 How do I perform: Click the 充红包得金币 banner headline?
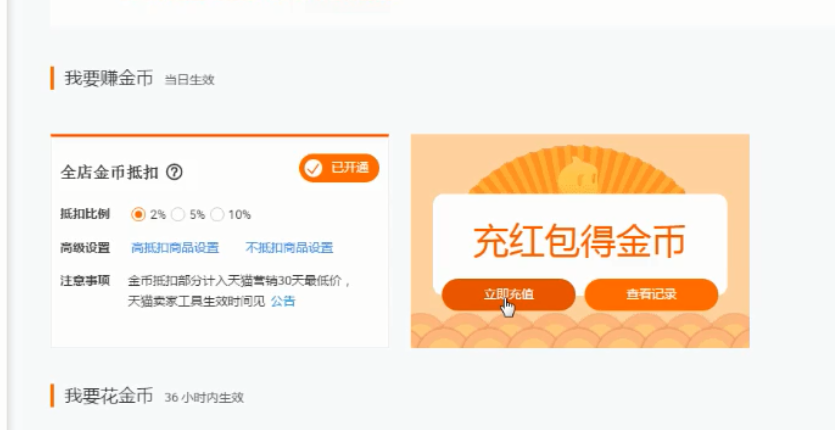coord(579,242)
